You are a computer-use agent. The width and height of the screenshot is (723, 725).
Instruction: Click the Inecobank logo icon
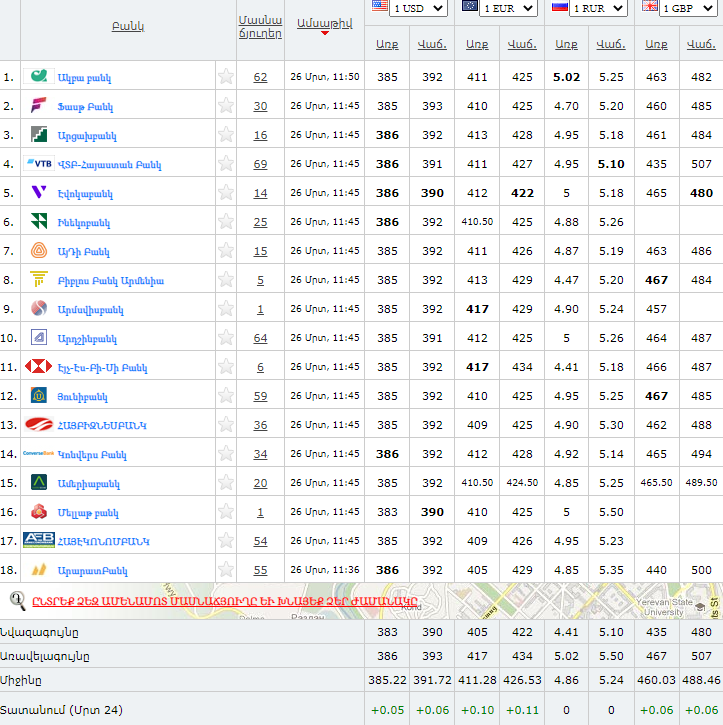(x=39, y=221)
